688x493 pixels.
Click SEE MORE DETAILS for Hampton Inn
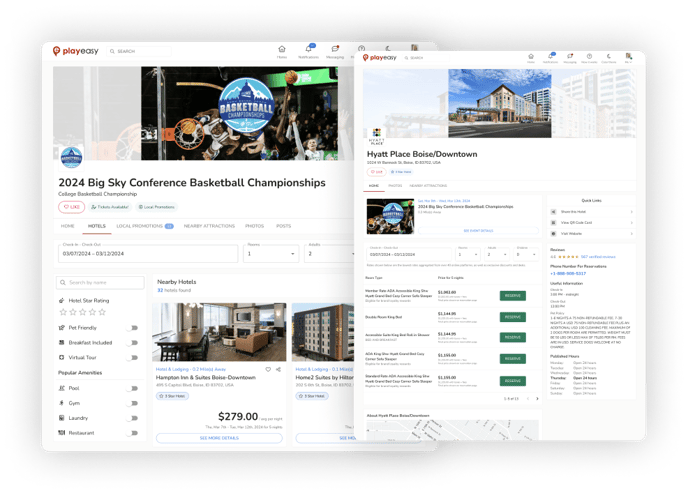point(219,438)
